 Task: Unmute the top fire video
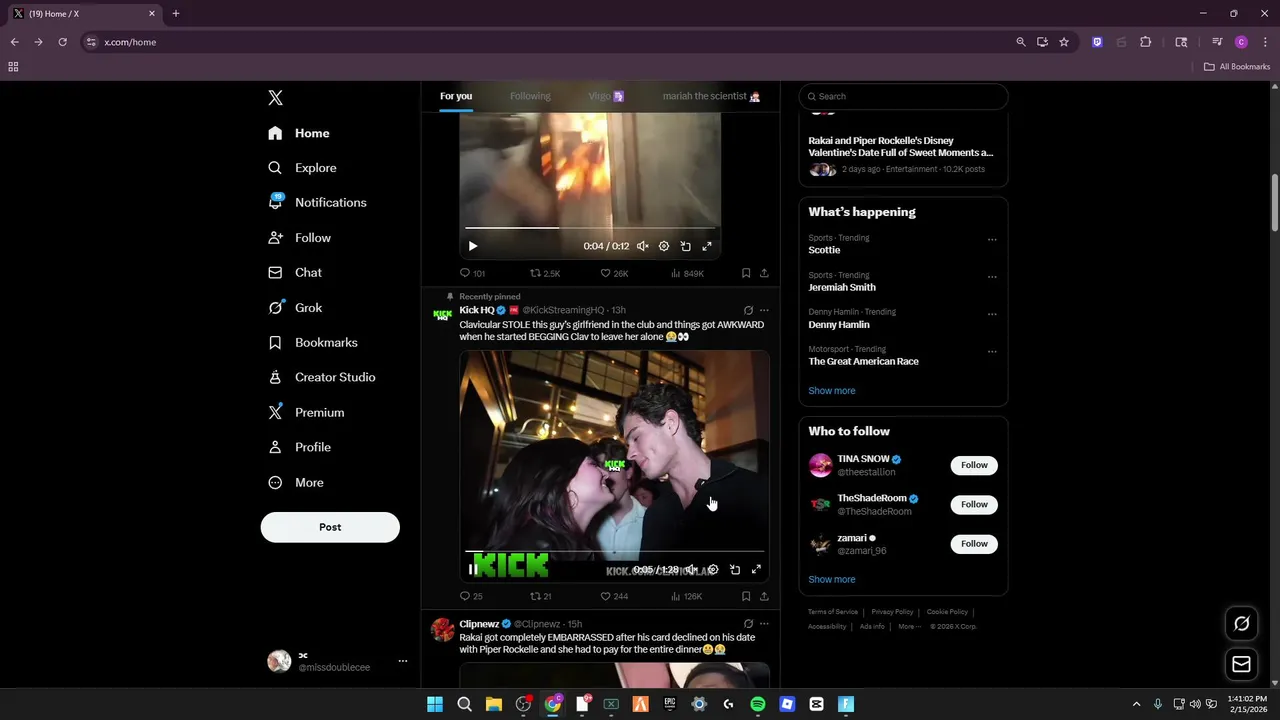click(643, 246)
